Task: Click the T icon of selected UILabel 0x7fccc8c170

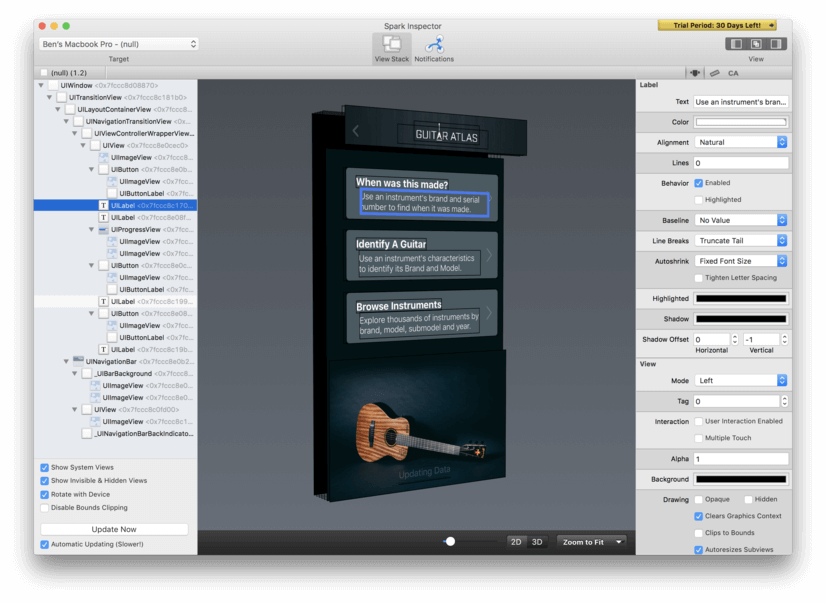Action: [104, 205]
